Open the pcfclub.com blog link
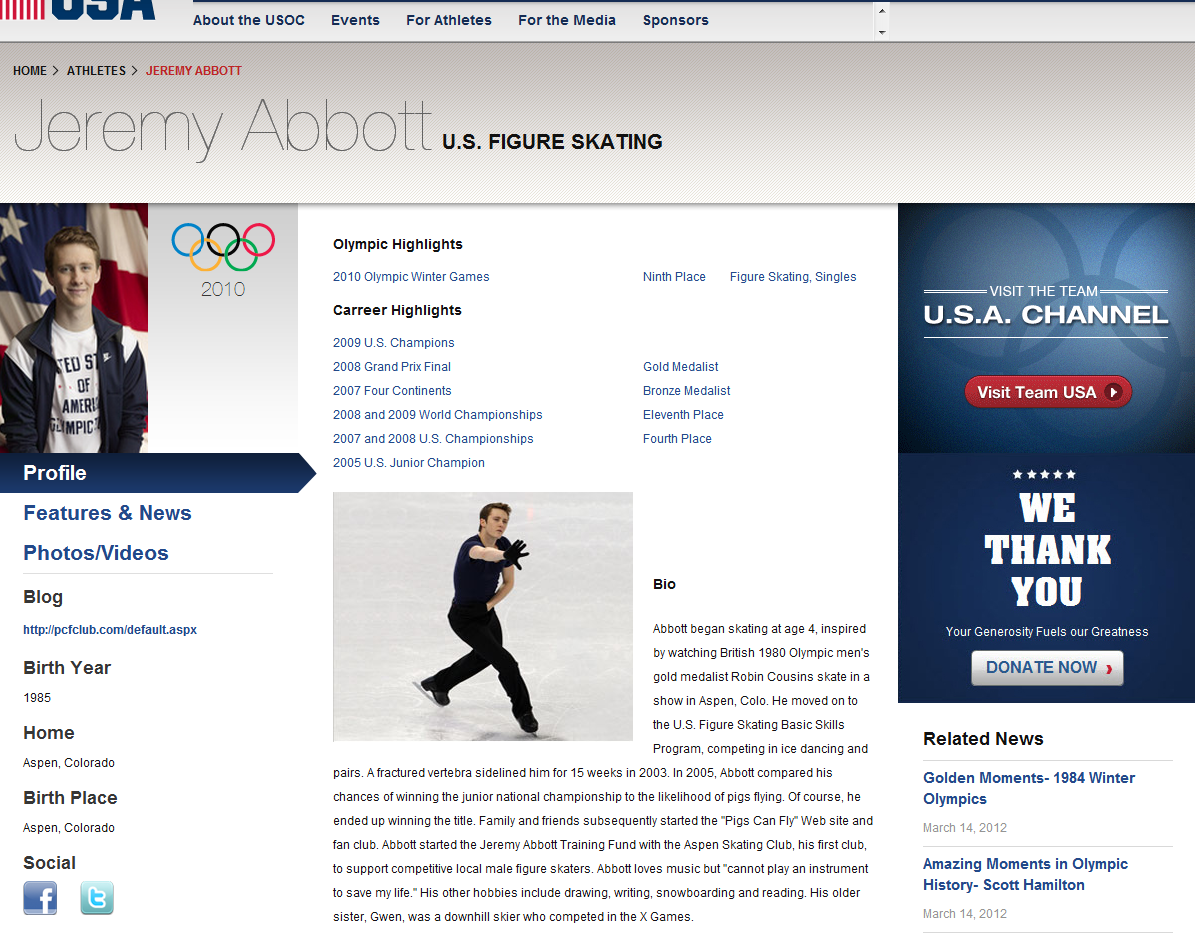The width and height of the screenshot is (1195, 935). [x=110, y=630]
